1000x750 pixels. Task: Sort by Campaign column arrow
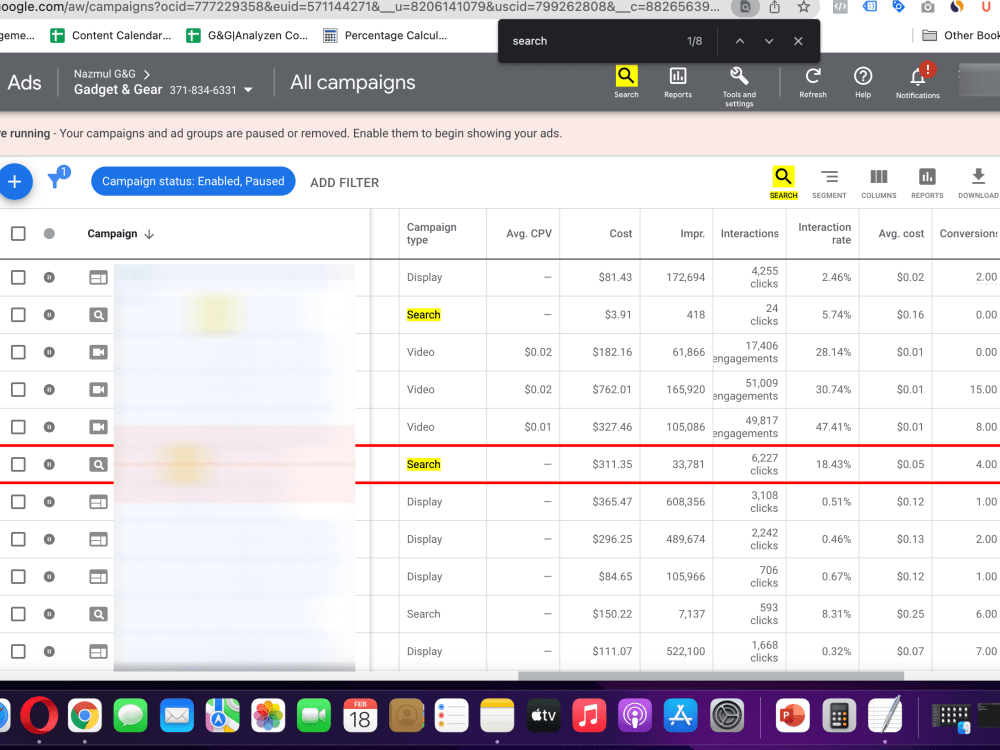point(149,234)
